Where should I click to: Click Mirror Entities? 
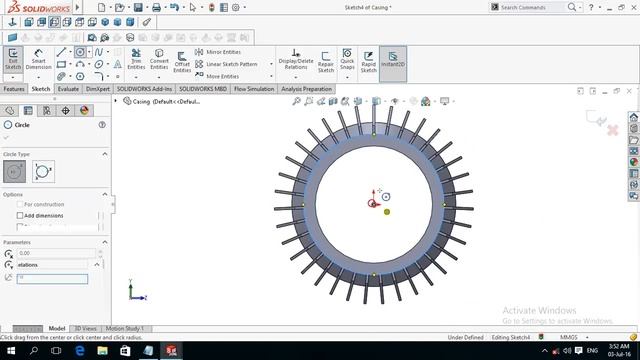point(218,52)
